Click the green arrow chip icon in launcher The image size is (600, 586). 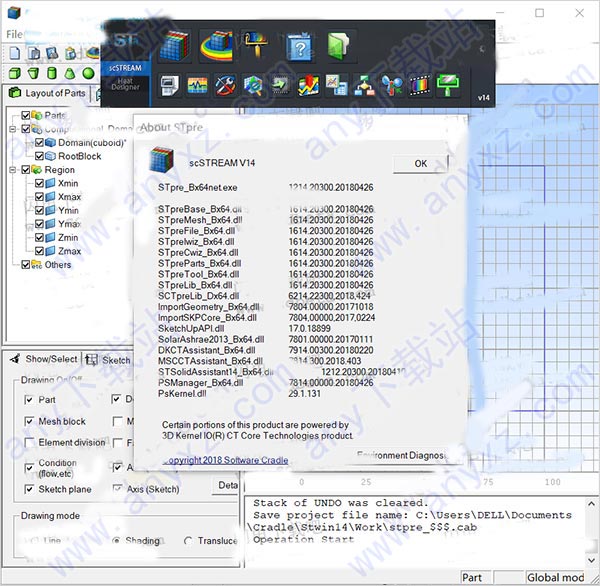point(280,85)
